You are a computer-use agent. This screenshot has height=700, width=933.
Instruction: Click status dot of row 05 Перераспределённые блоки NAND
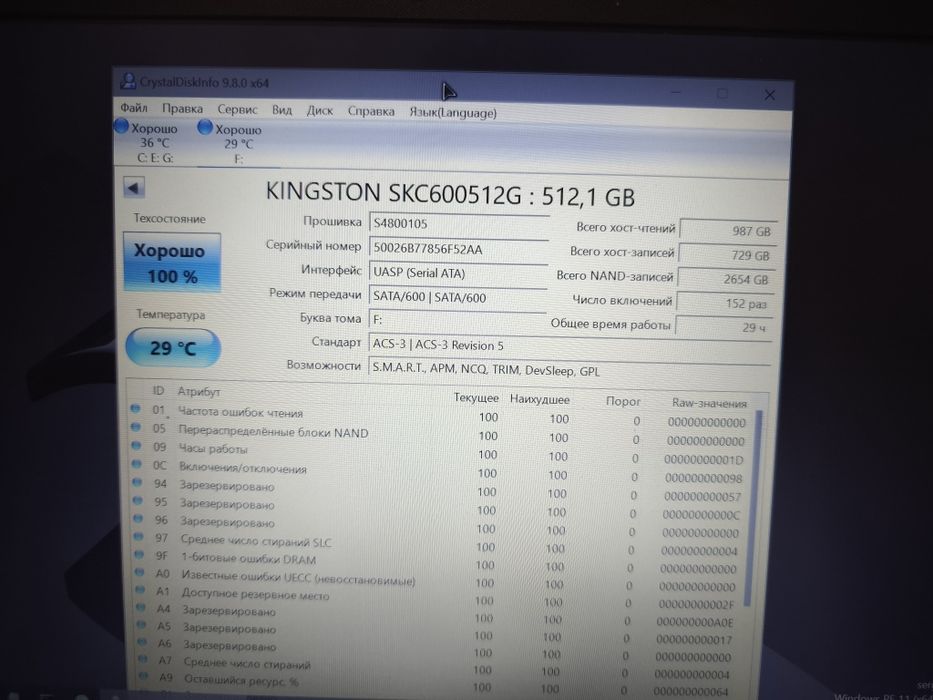click(136, 427)
